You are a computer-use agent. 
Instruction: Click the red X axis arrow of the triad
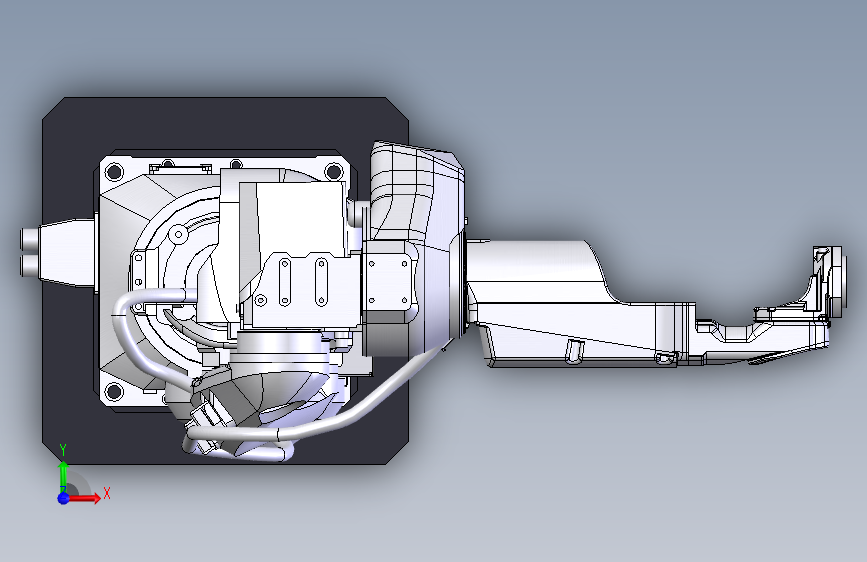pyautogui.click(x=85, y=498)
